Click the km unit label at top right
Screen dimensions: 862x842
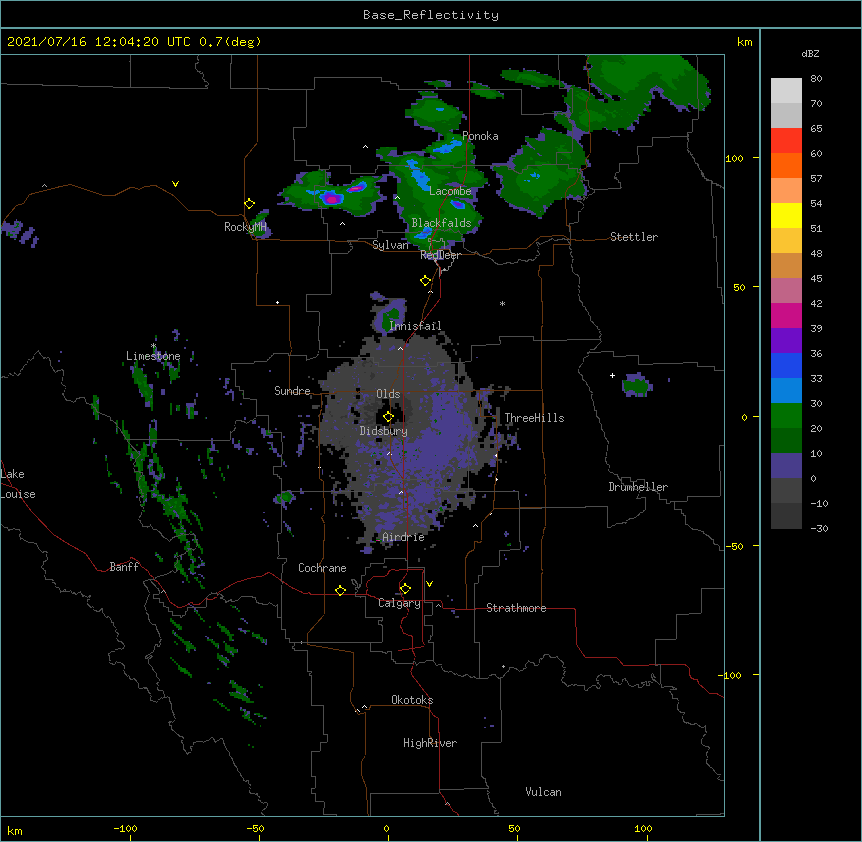pos(744,42)
